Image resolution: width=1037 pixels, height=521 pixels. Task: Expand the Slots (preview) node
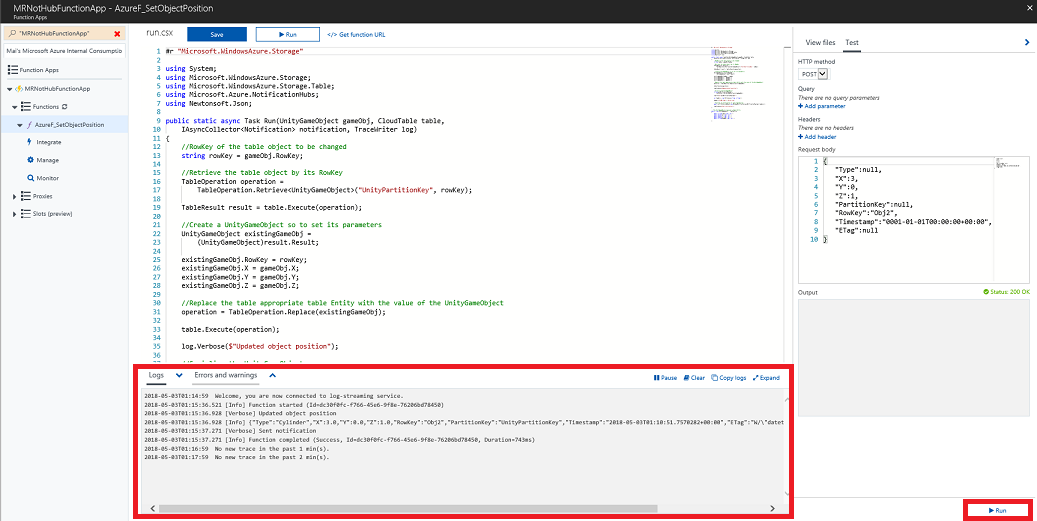[x=14, y=214]
